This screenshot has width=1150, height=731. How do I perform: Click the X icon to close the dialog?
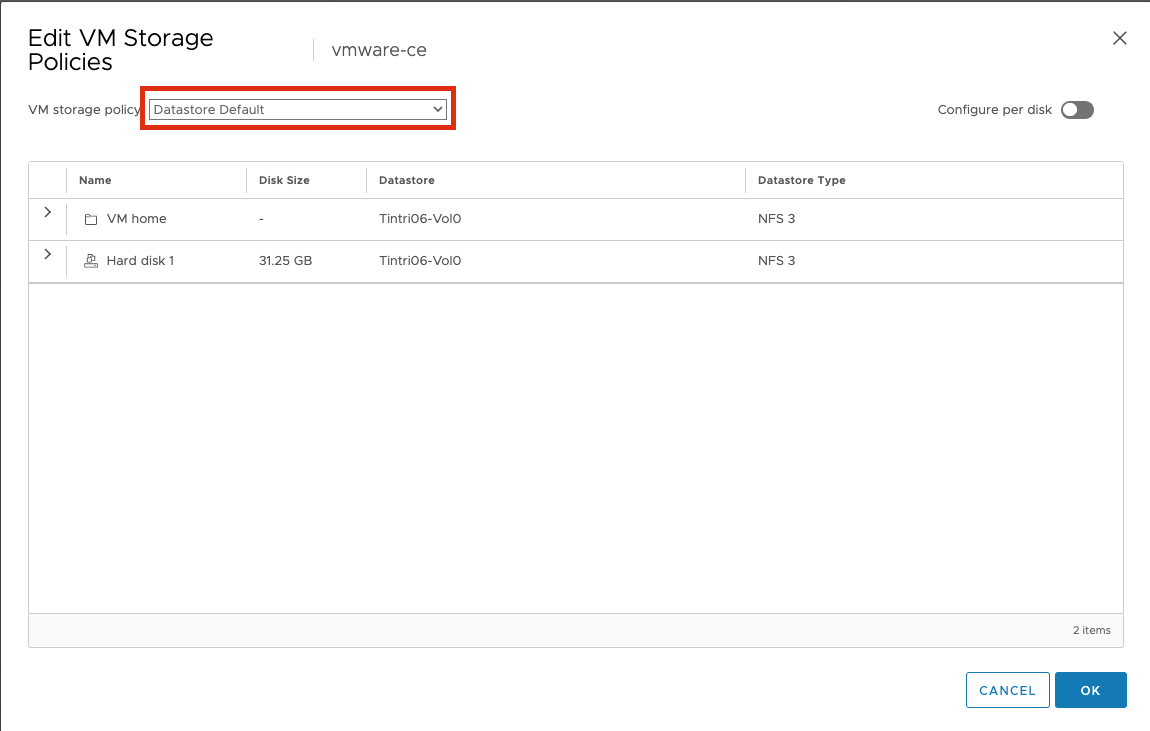click(x=1119, y=38)
